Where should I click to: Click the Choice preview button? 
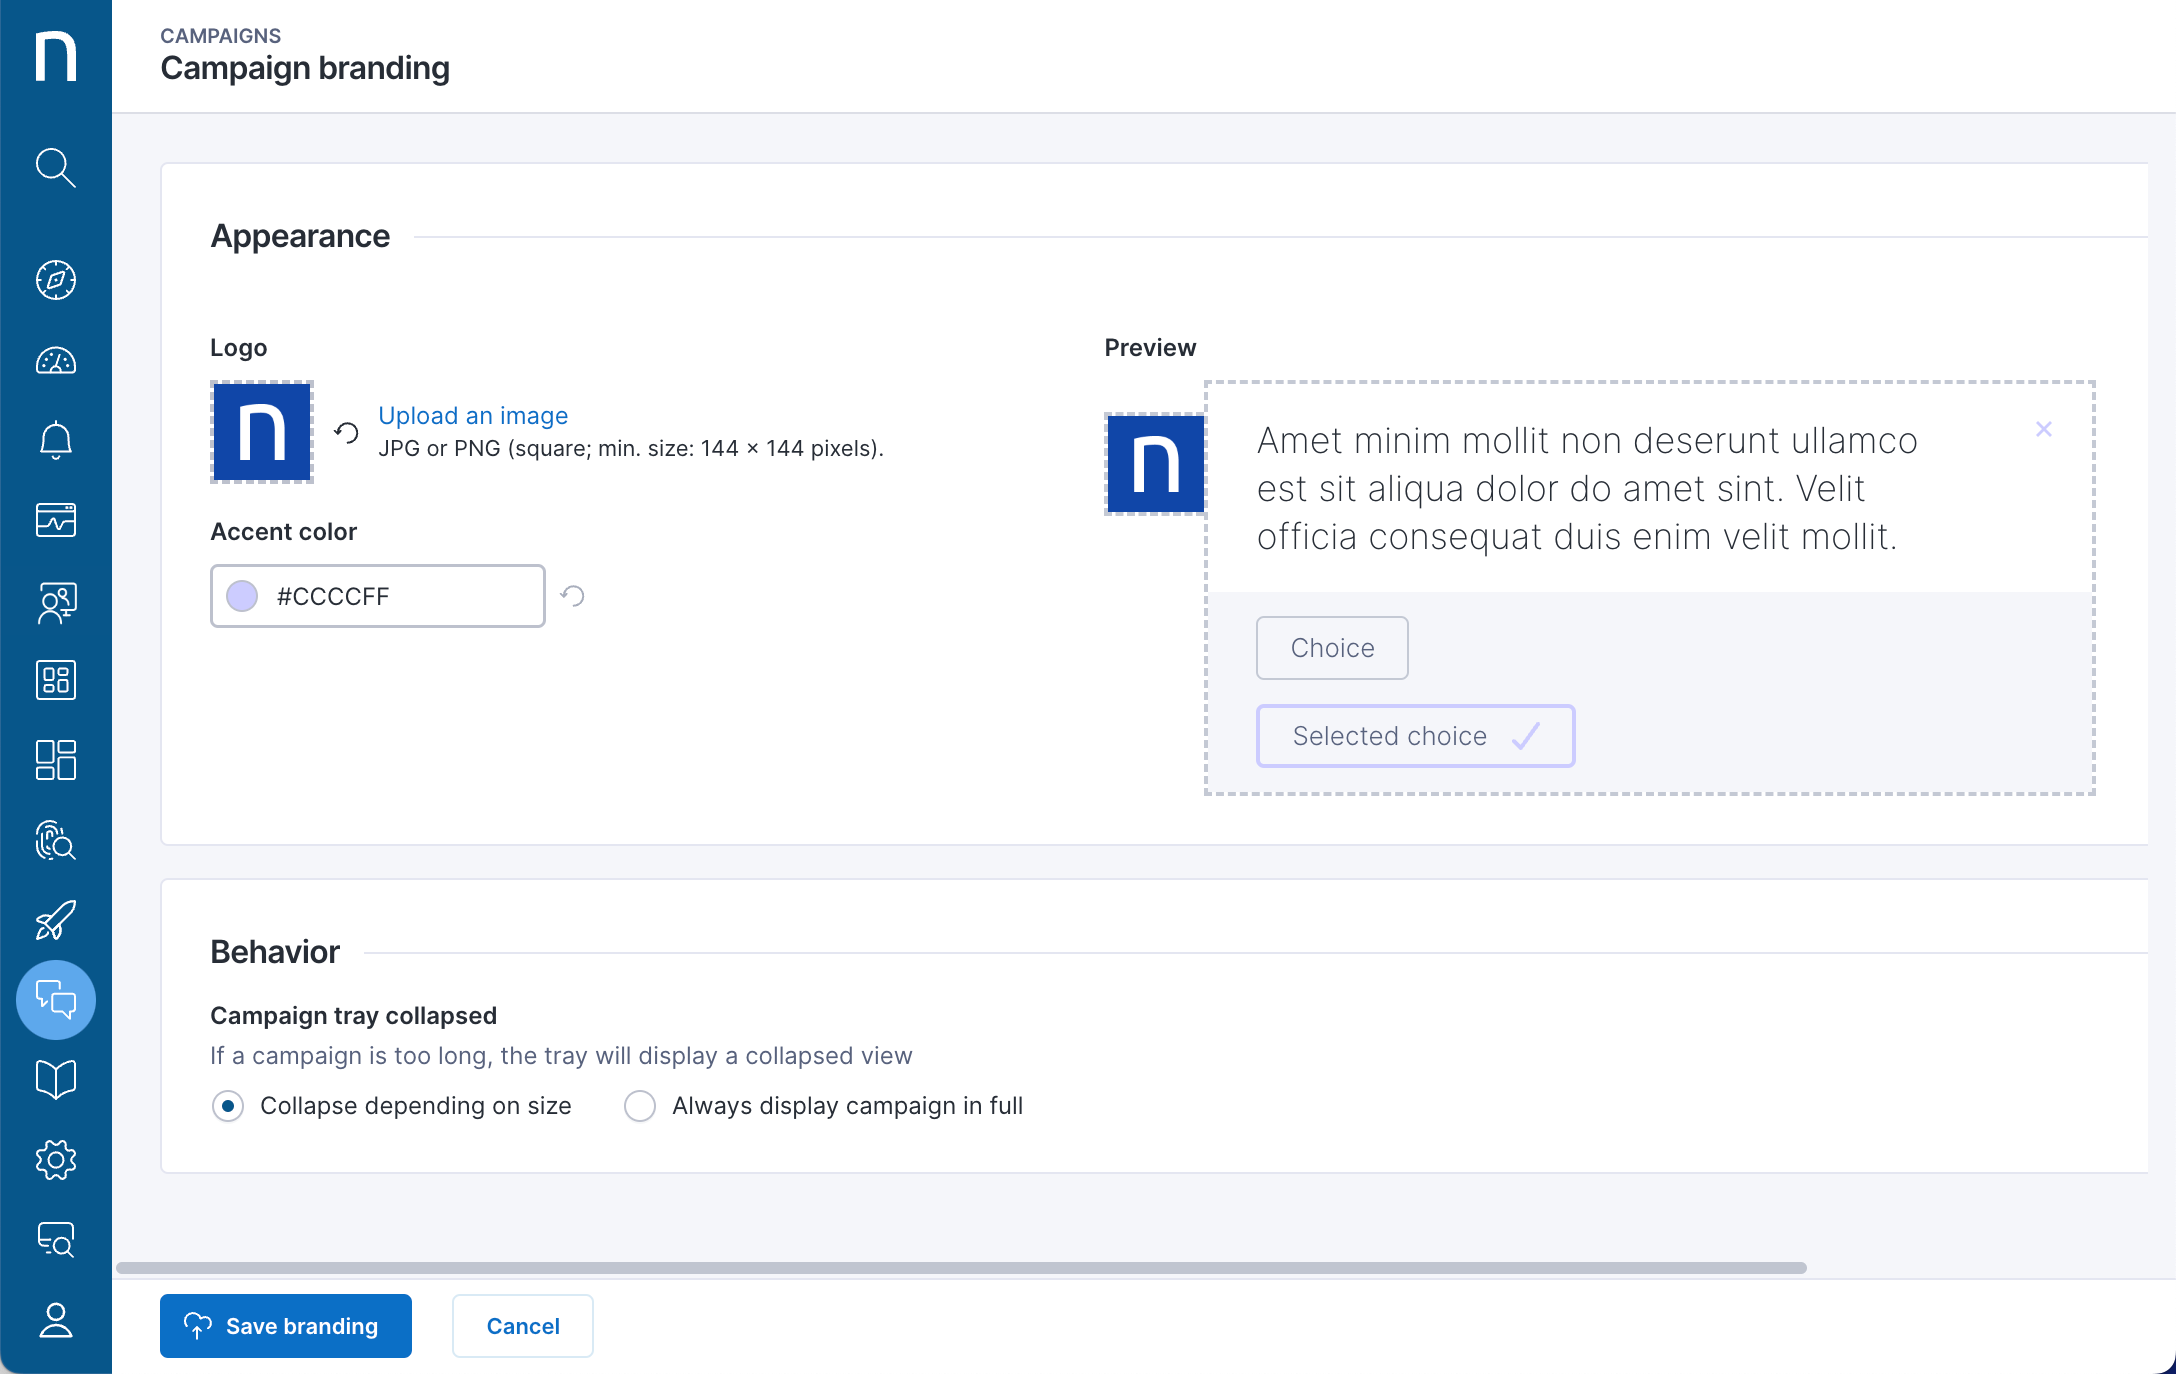[1332, 648]
